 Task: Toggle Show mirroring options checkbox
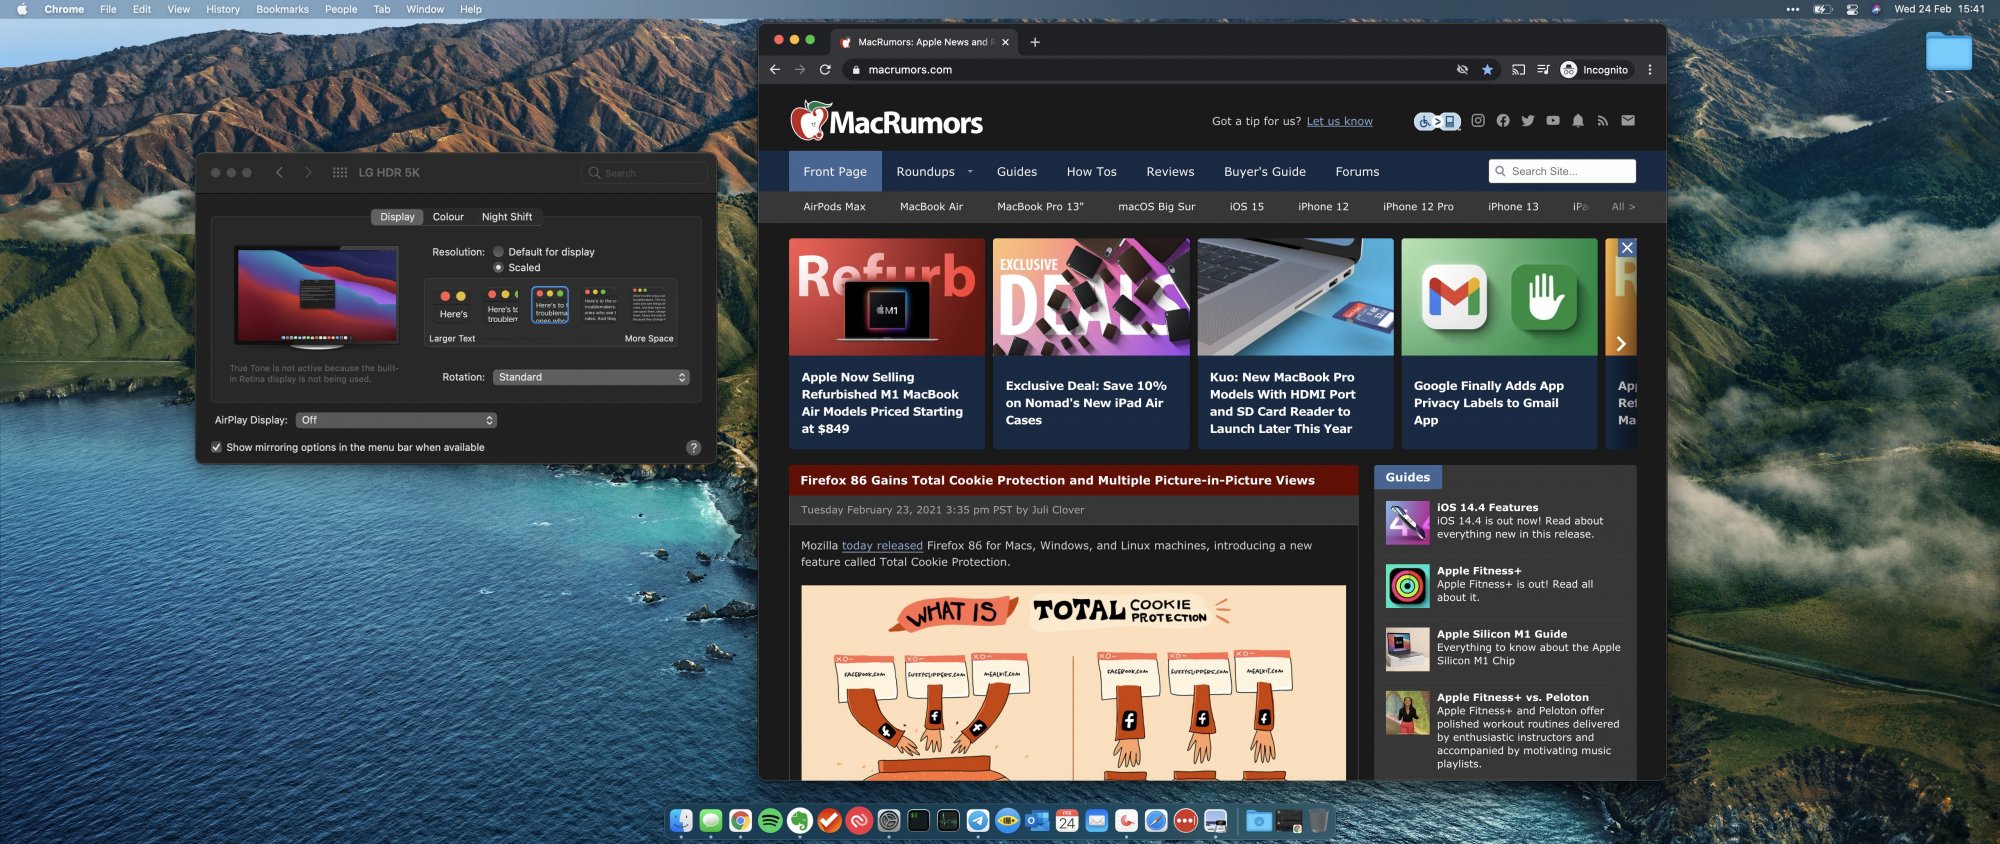[x=216, y=448]
